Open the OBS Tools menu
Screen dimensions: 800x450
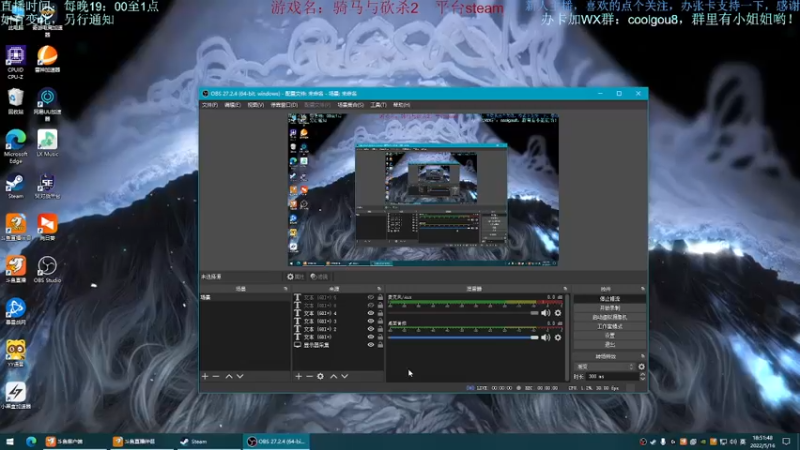click(378, 105)
